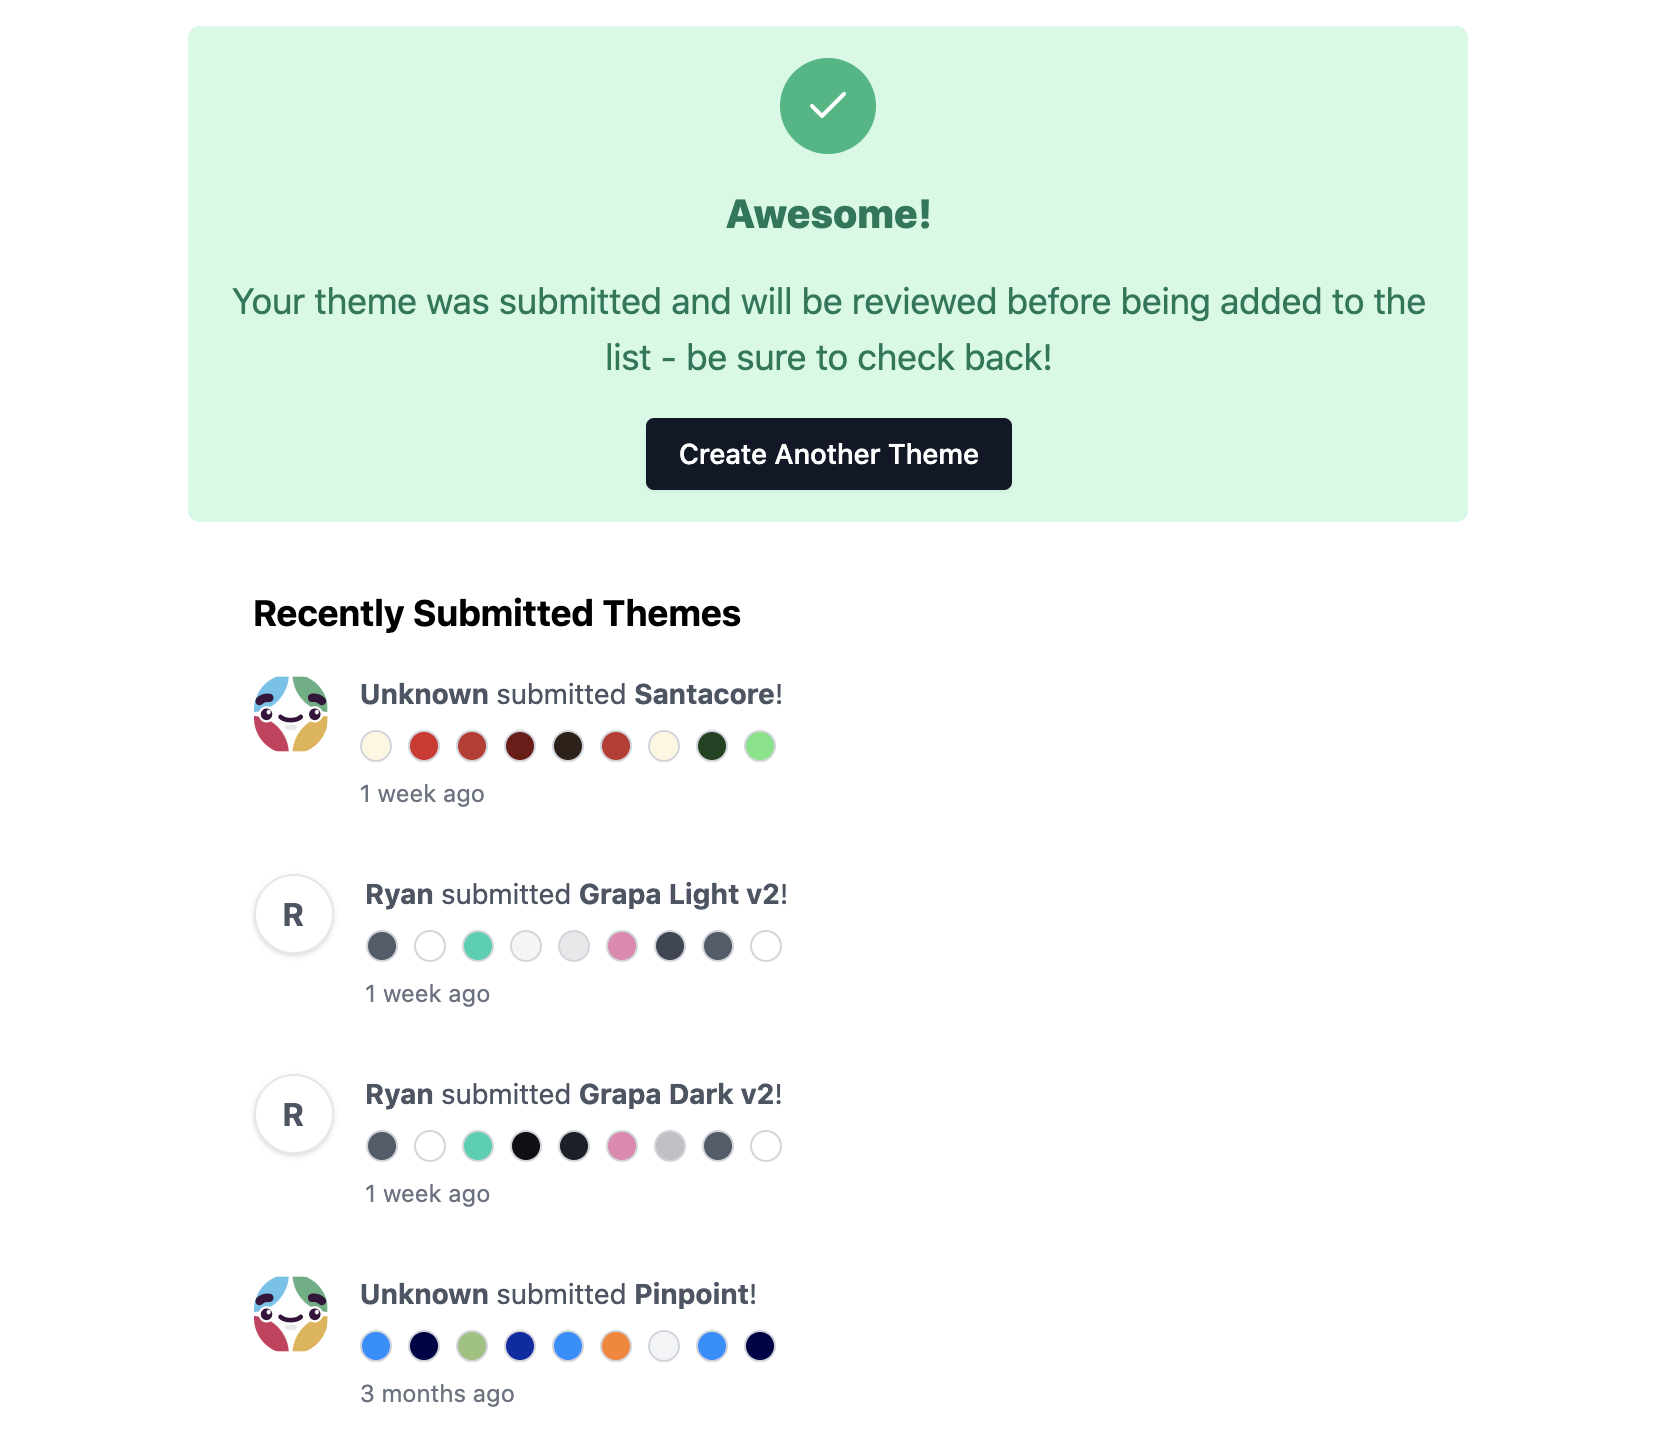The image size is (1660, 1454).
Task: Select the teal swatch in Grapa Dark v2
Action: [x=478, y=1146]
